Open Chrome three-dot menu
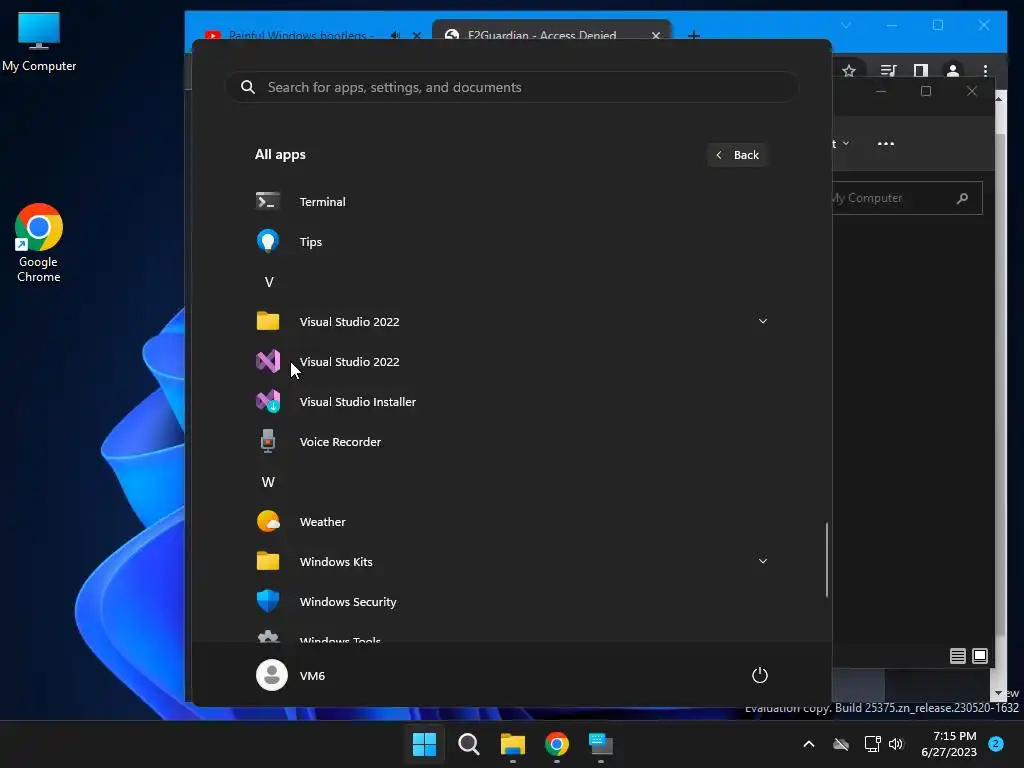Screen dimensions: 1024x768 coord(985,71)
